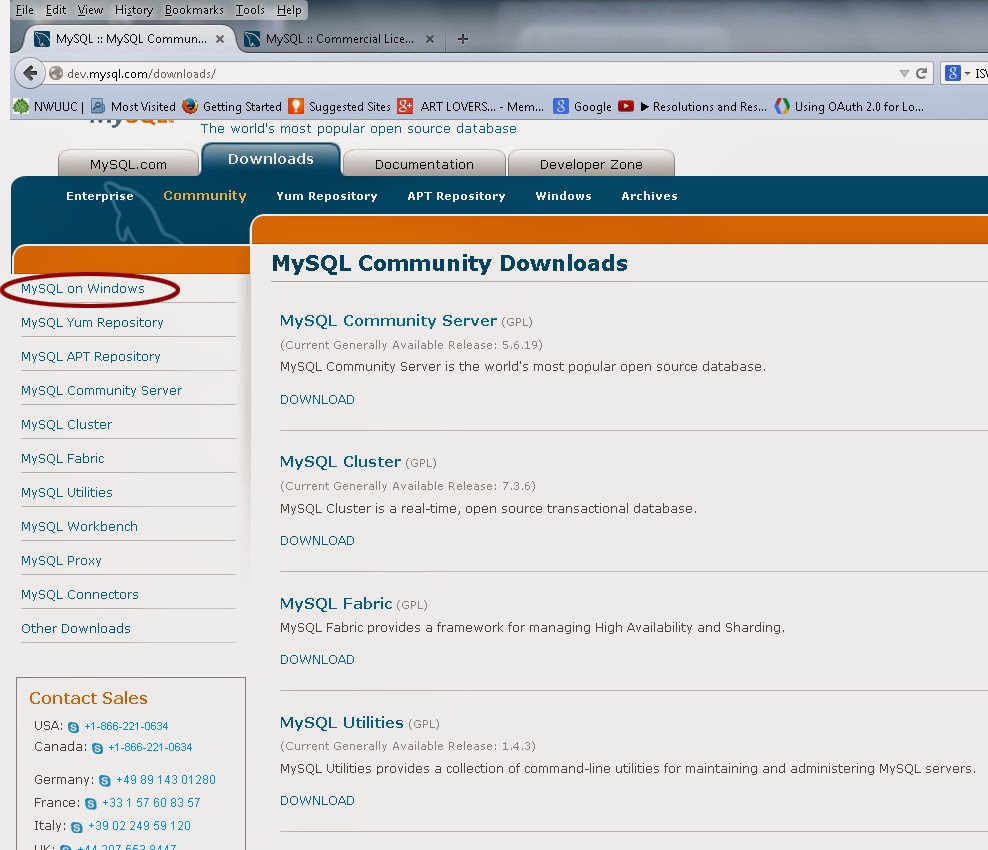Click the MySQL Community Server heading link

[388, 321]
